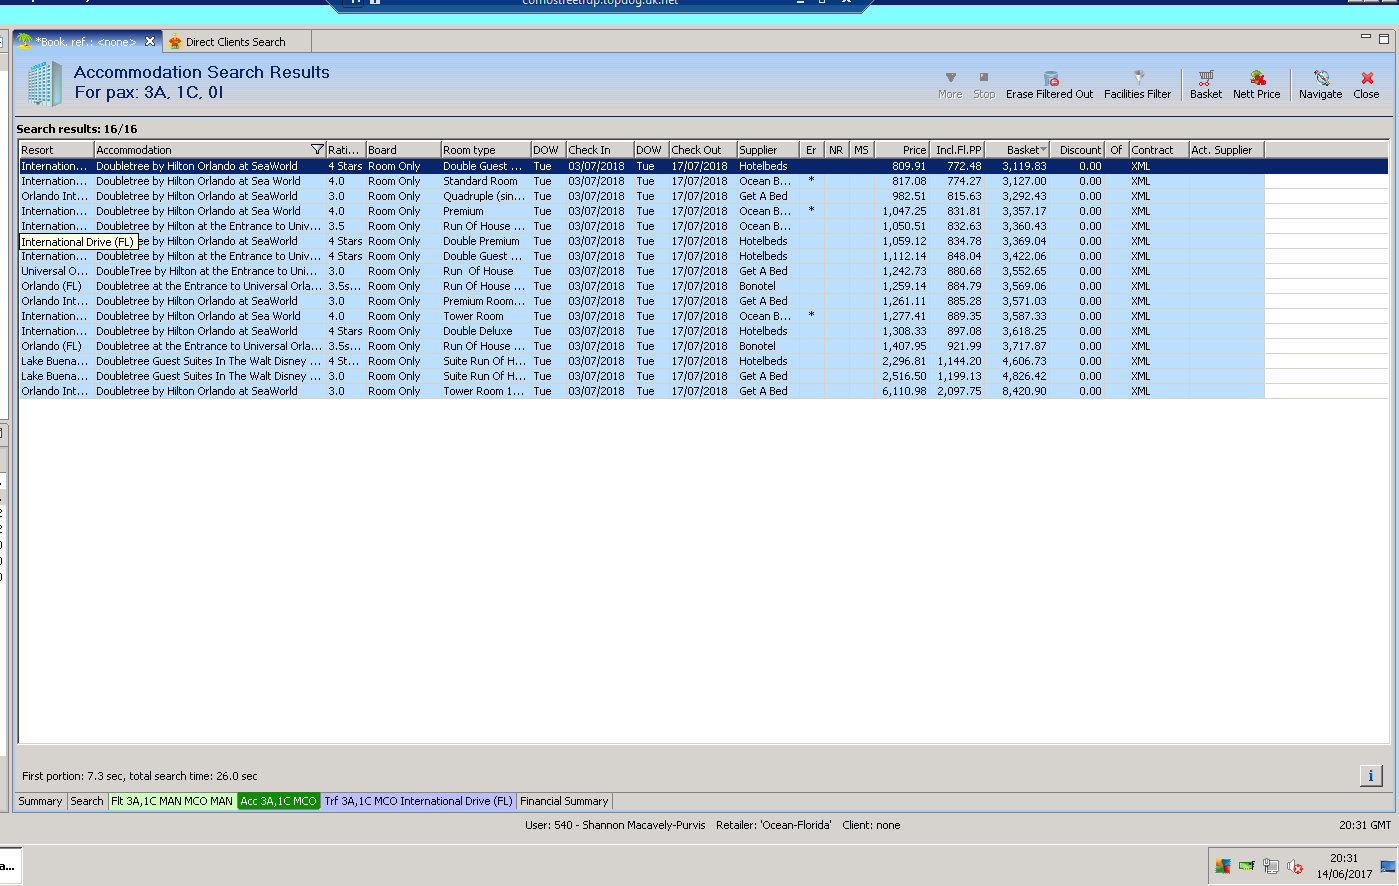Click the Accommodation column filter icon
Image resolution: width=1399 pixels, height=886 pixels.
click(317, 150)
